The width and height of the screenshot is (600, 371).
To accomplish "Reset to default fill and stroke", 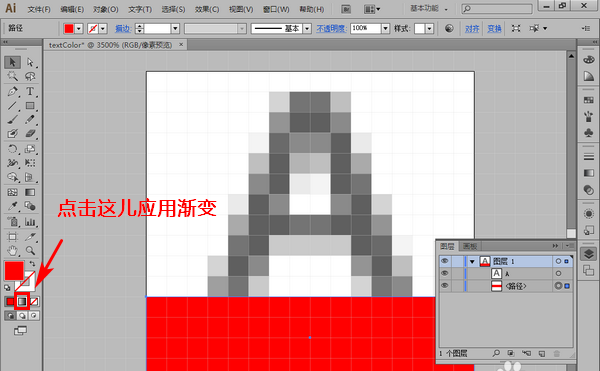I will click(x=7, y=287).
